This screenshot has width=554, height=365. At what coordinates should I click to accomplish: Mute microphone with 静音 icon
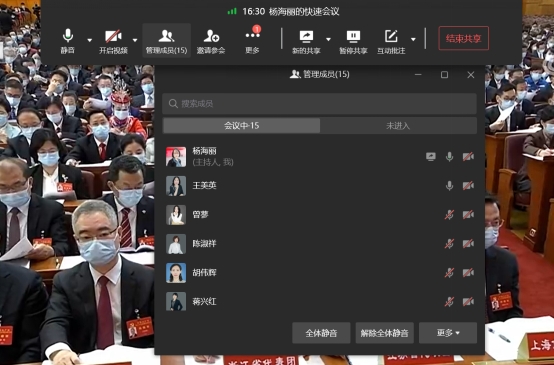point(67,41)
